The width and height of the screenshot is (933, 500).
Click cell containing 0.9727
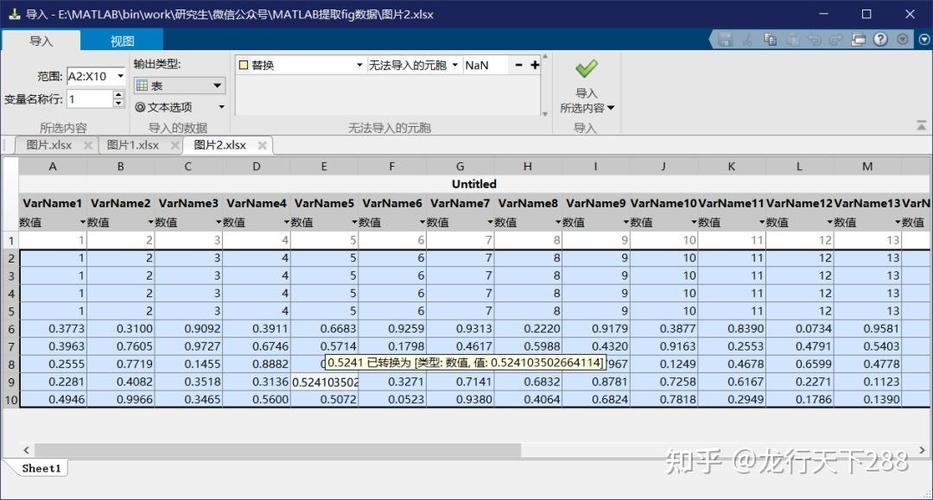(x=189, y=346)
